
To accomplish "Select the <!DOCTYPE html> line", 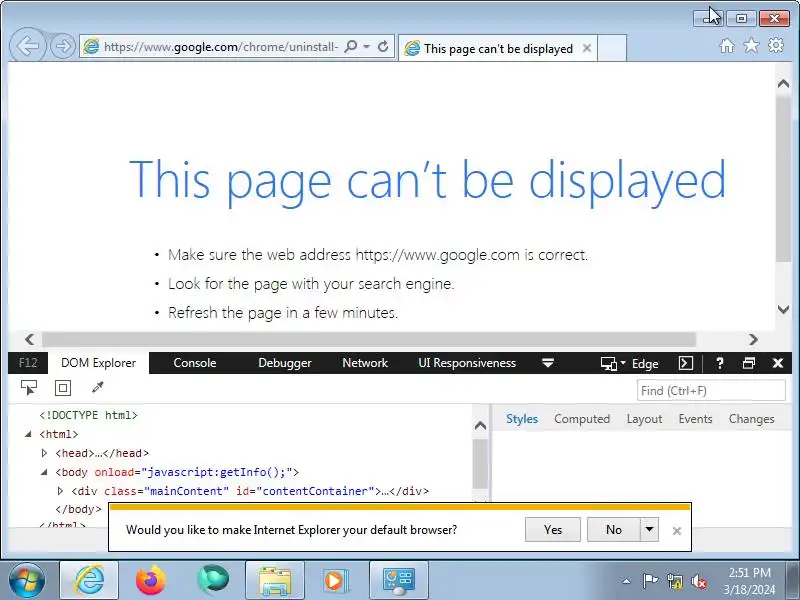I will [88, 415].
